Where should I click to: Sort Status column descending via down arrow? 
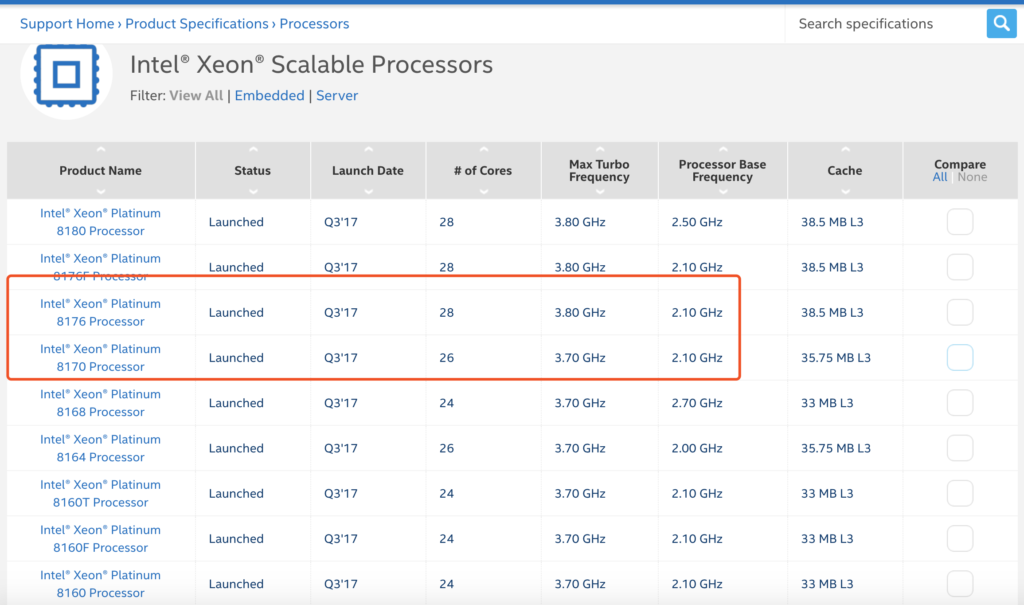253,191
